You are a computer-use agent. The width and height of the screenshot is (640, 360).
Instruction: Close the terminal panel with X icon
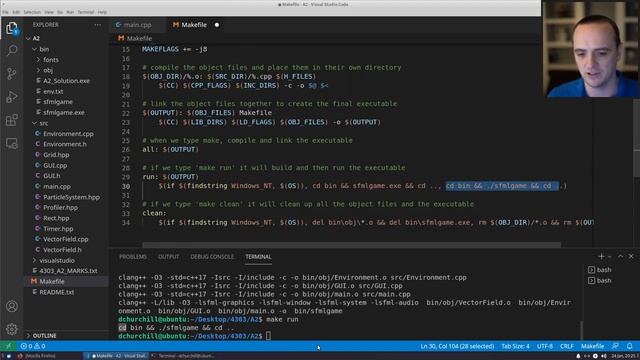[x=631, y=256]
